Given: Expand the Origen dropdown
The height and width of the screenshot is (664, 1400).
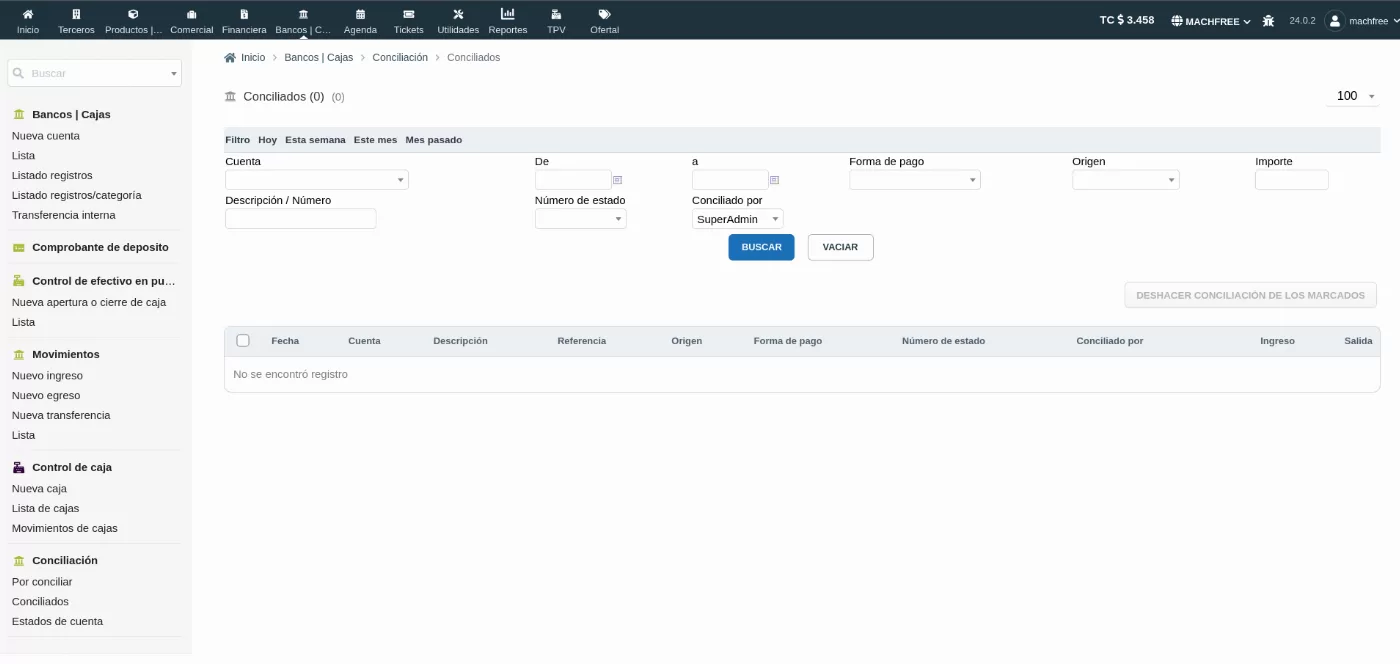Looking at the screenshot, I should click(x=1126, y=180).
